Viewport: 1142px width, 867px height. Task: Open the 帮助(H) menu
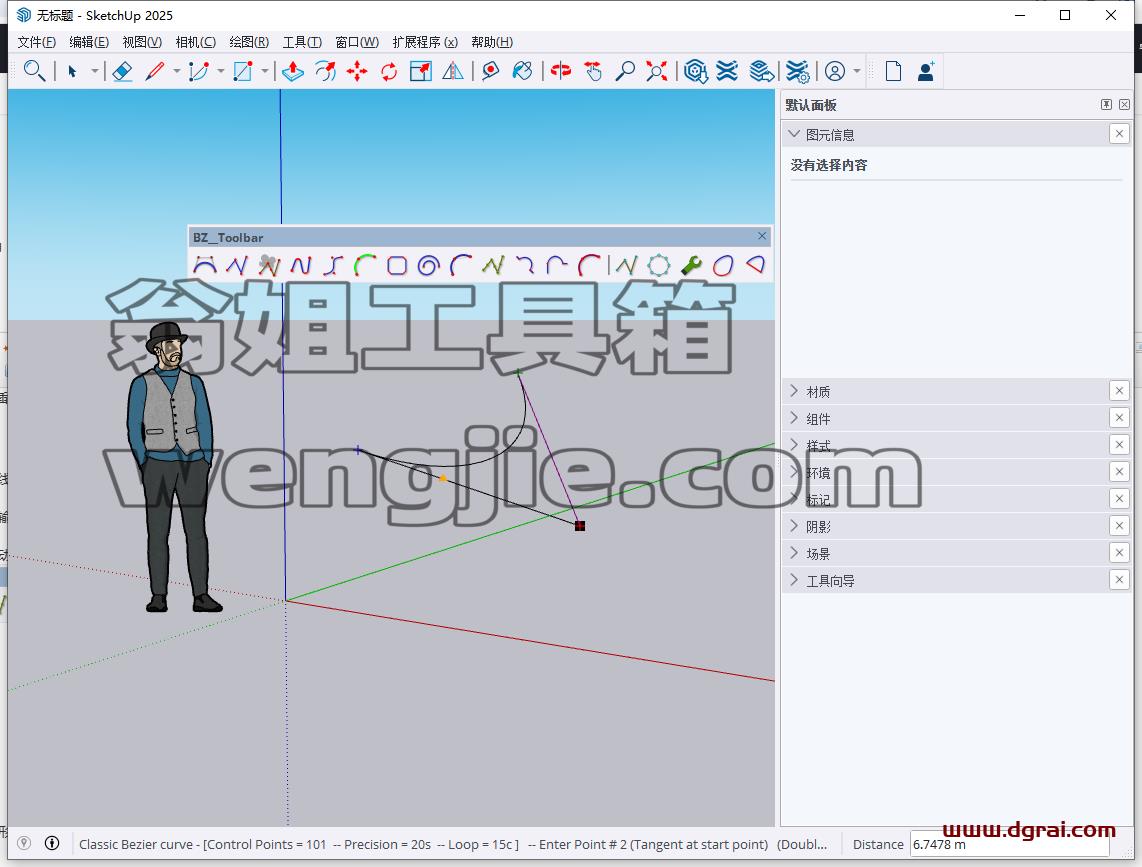pyautogui.click(x=492, y=42)
